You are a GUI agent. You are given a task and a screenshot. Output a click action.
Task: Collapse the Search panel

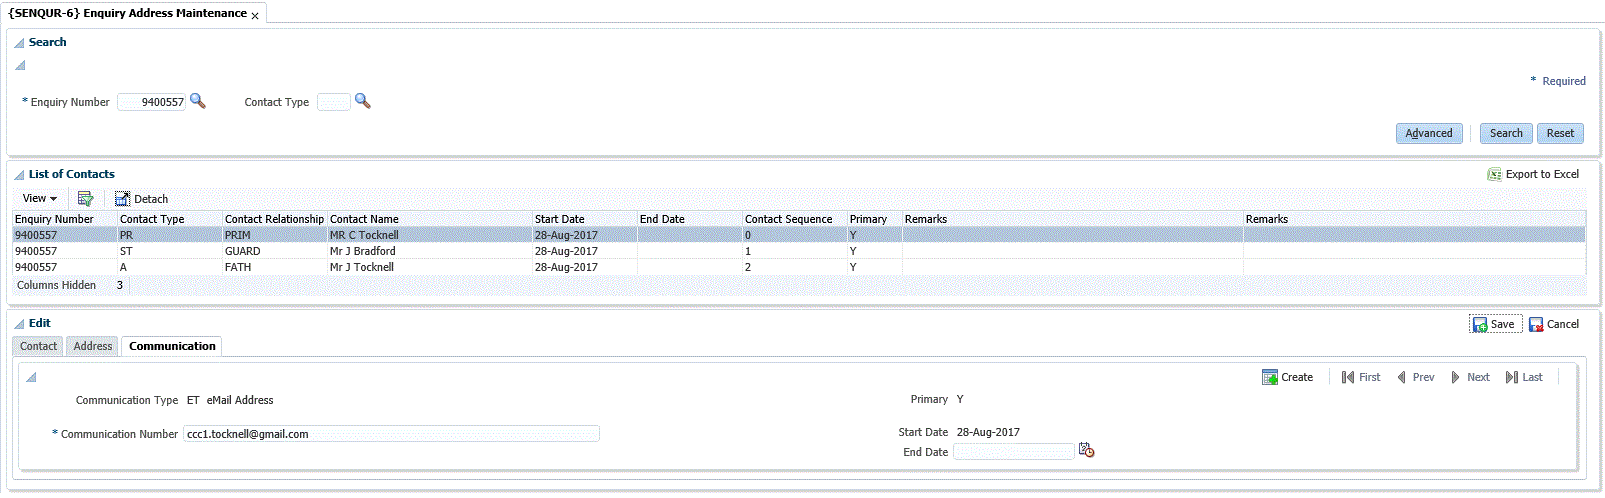[x=19, y=43]
